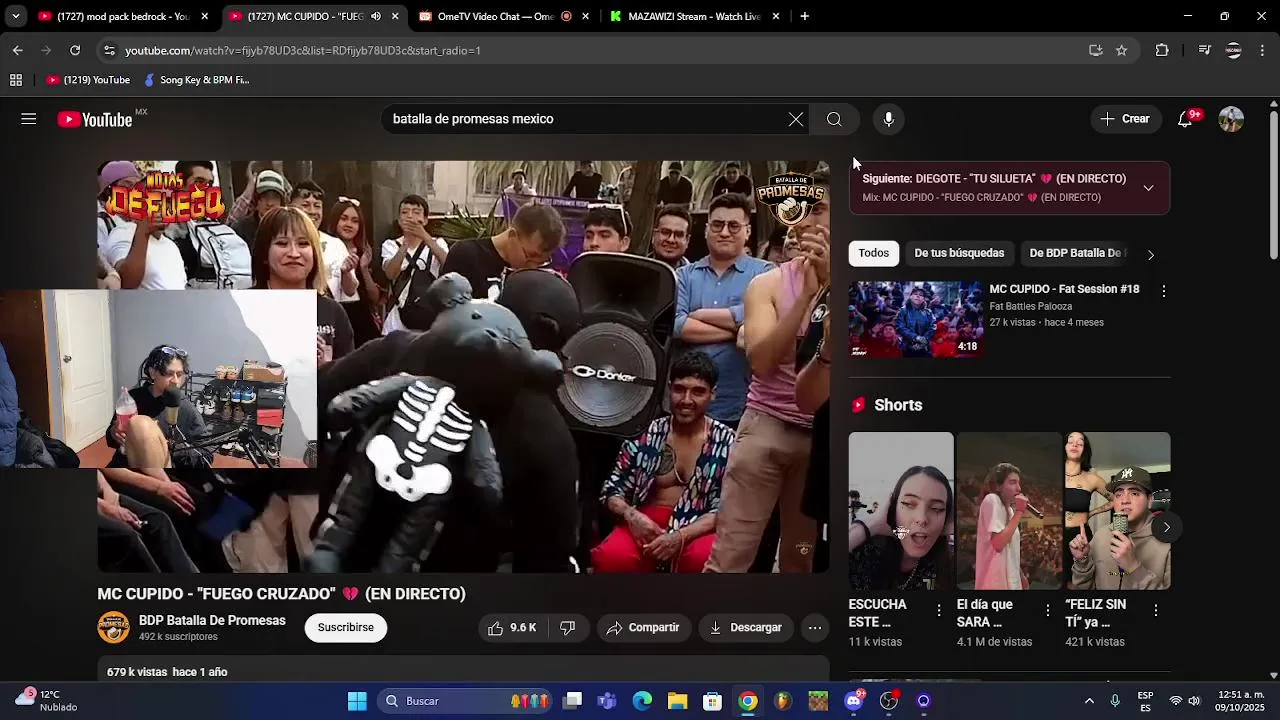Screen dimensions: 1280x720
Task: Click the BDP channel avatar icon
Action: pos(113,628)
